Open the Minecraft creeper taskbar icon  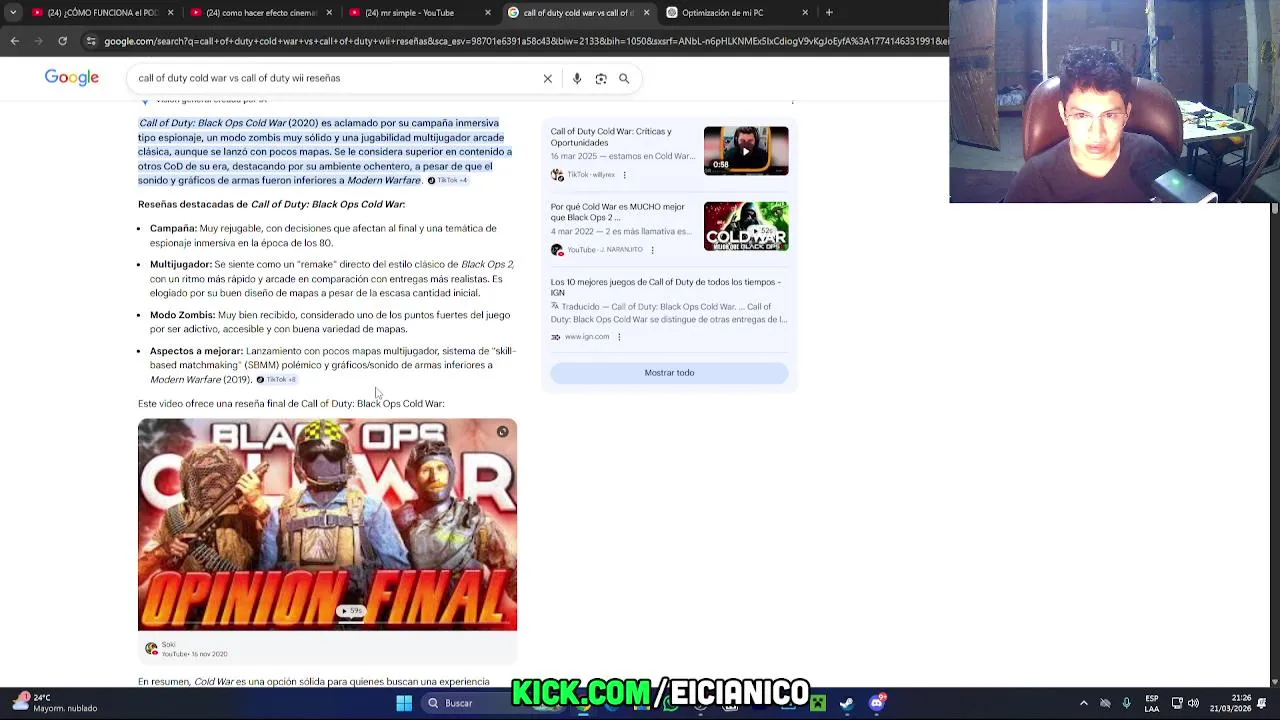[818, 703]
